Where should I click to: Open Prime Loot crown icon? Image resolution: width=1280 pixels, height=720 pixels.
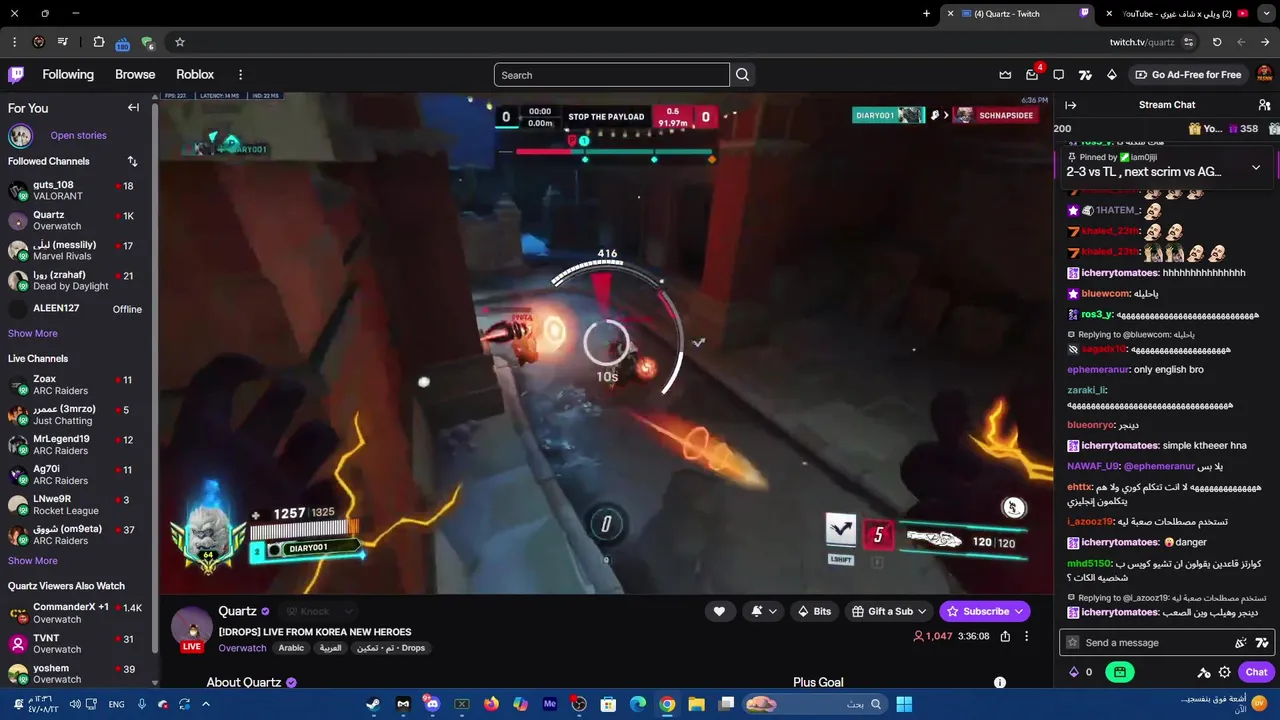pos(1005,75)
